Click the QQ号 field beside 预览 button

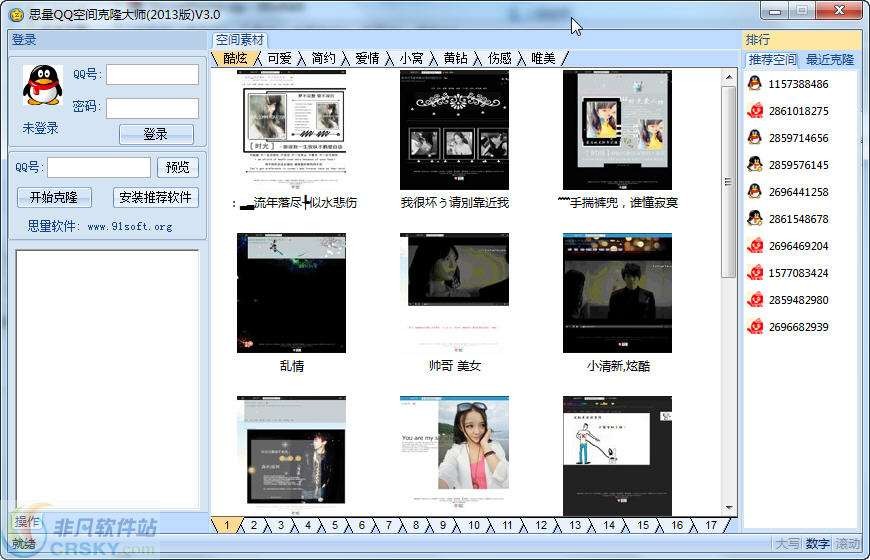[99, 167]
